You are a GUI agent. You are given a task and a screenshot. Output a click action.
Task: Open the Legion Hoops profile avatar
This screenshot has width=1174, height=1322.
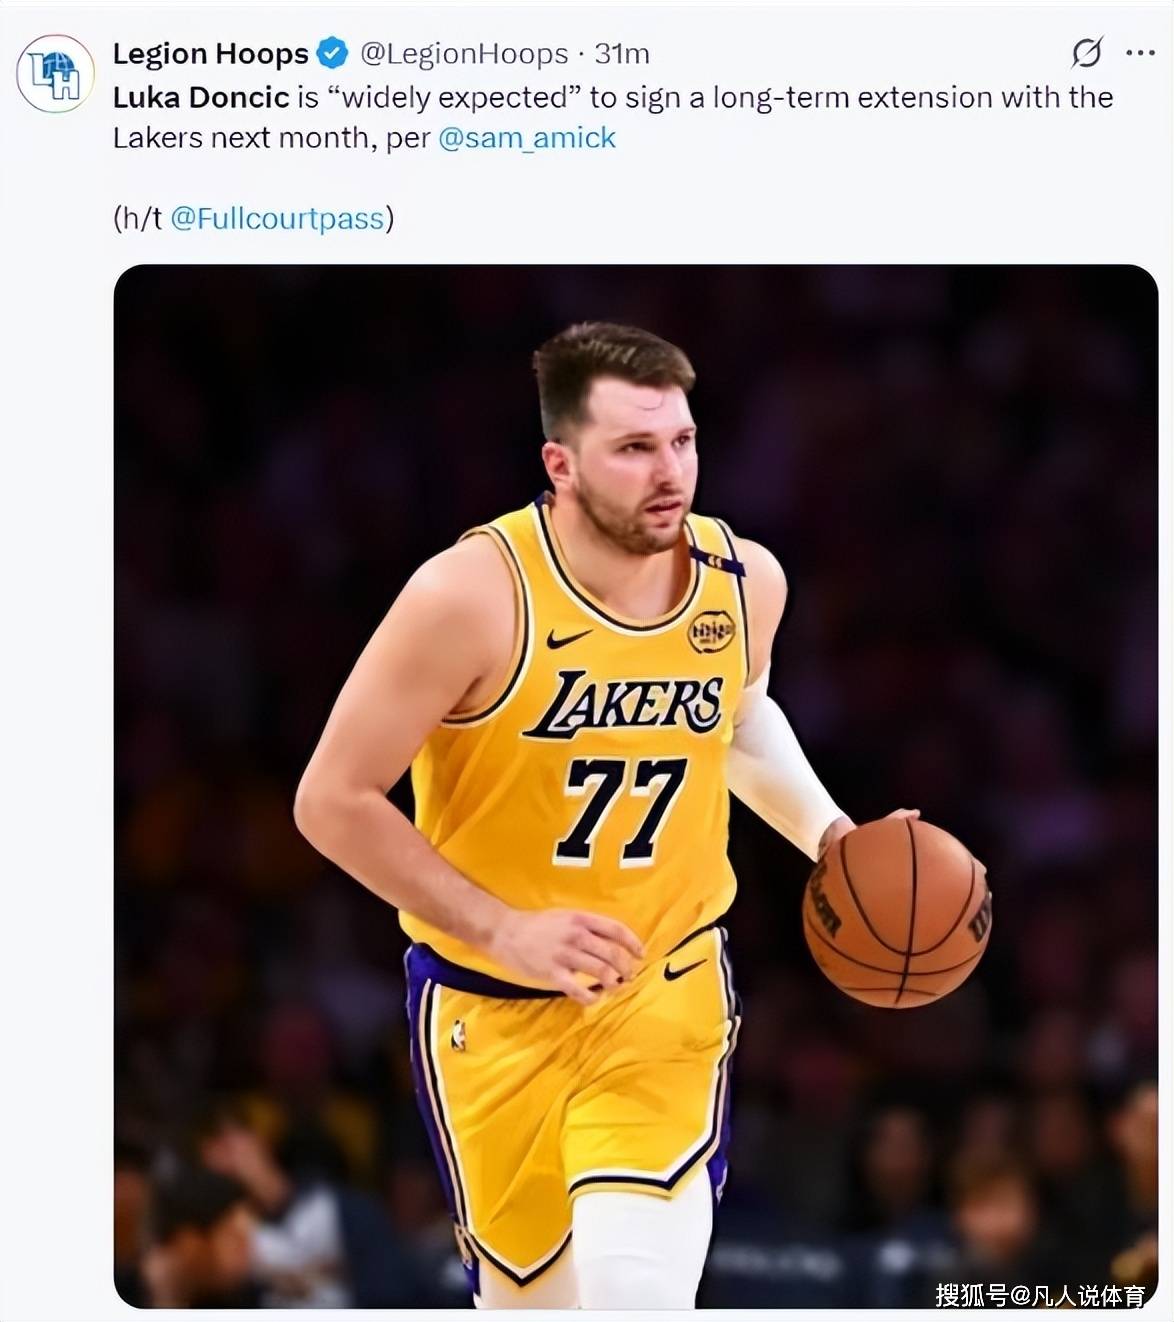coord(55,73)
